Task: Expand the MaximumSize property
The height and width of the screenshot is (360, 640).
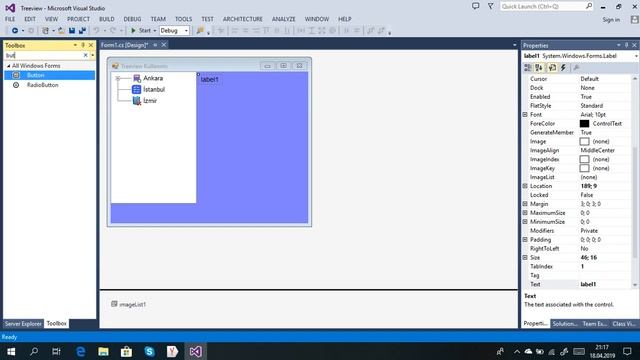Action: [x=525, y=213]
